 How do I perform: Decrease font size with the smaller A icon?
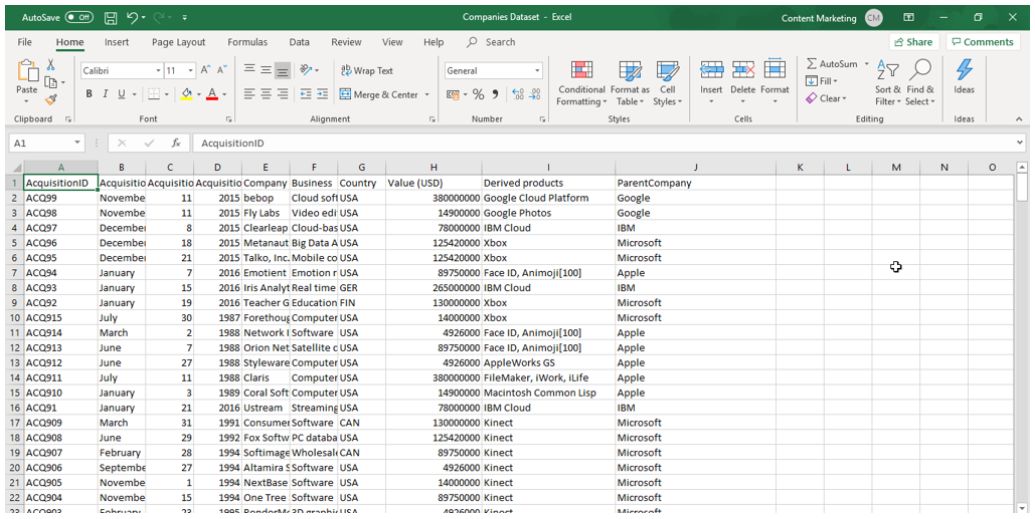point(222,70)
